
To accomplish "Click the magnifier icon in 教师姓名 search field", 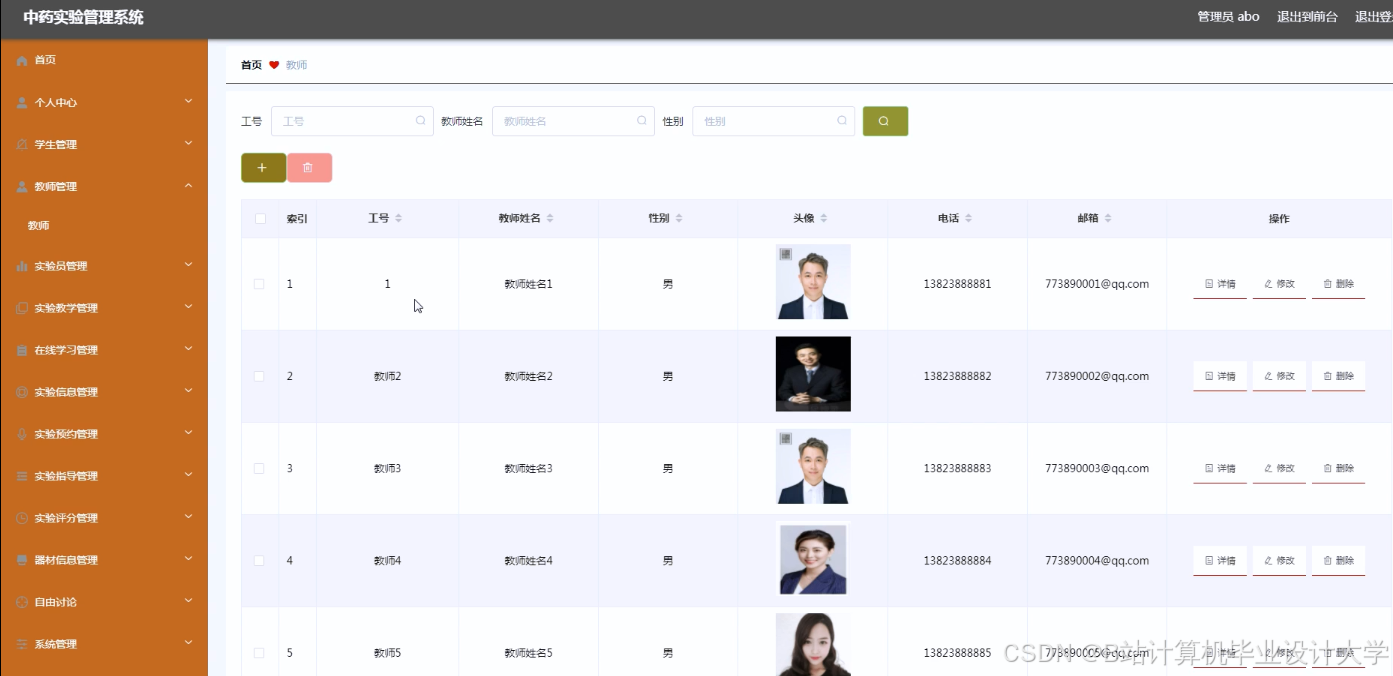I will click(642, 121).
